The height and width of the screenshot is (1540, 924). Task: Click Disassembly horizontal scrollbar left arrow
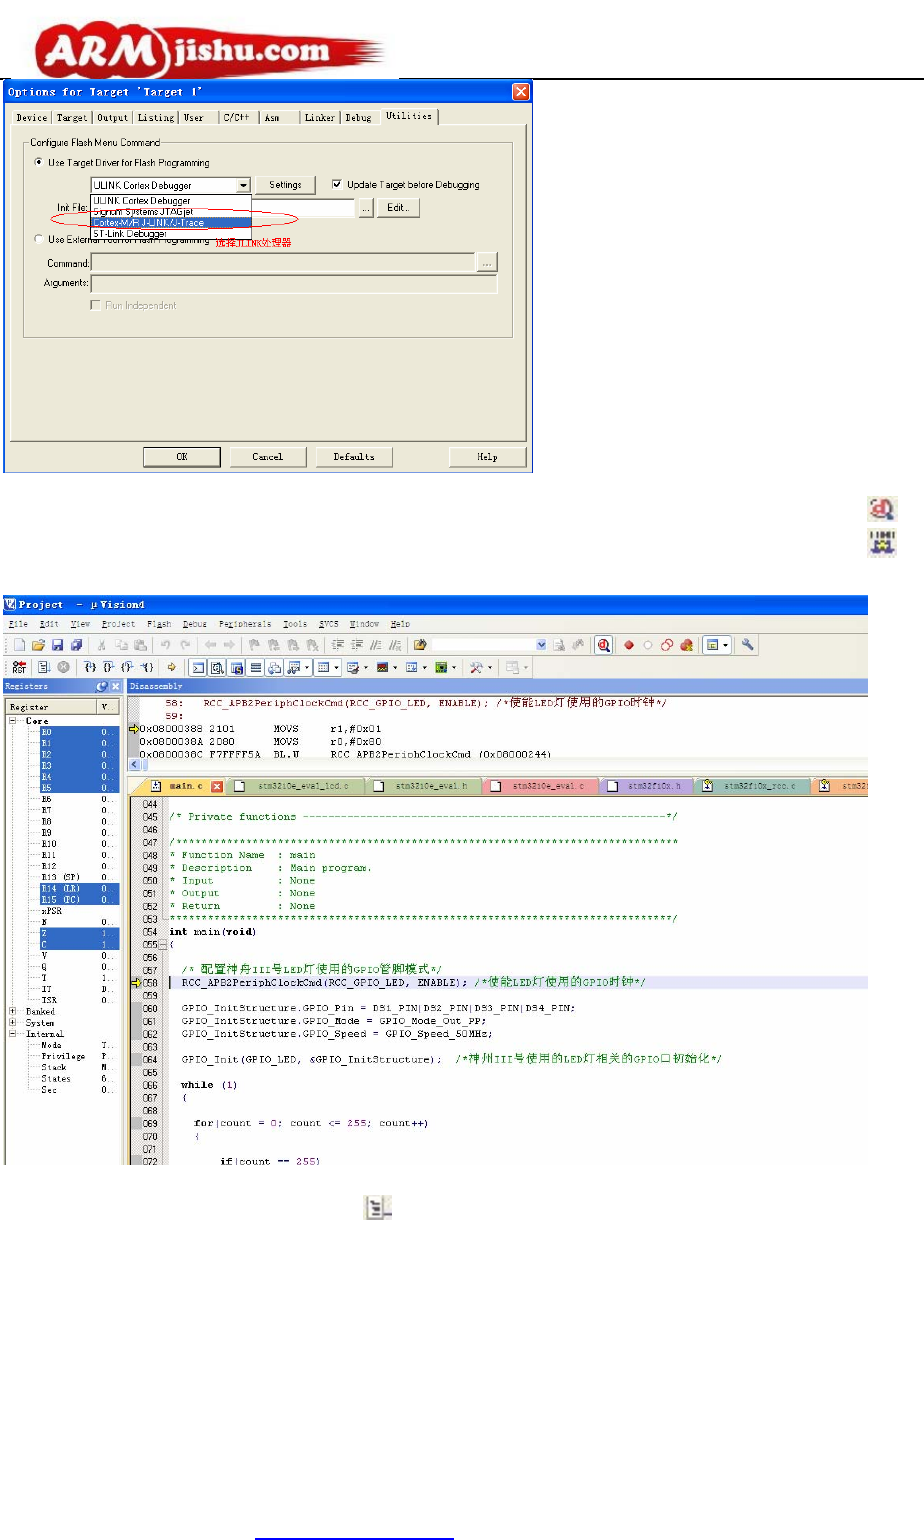click(135, 765)
